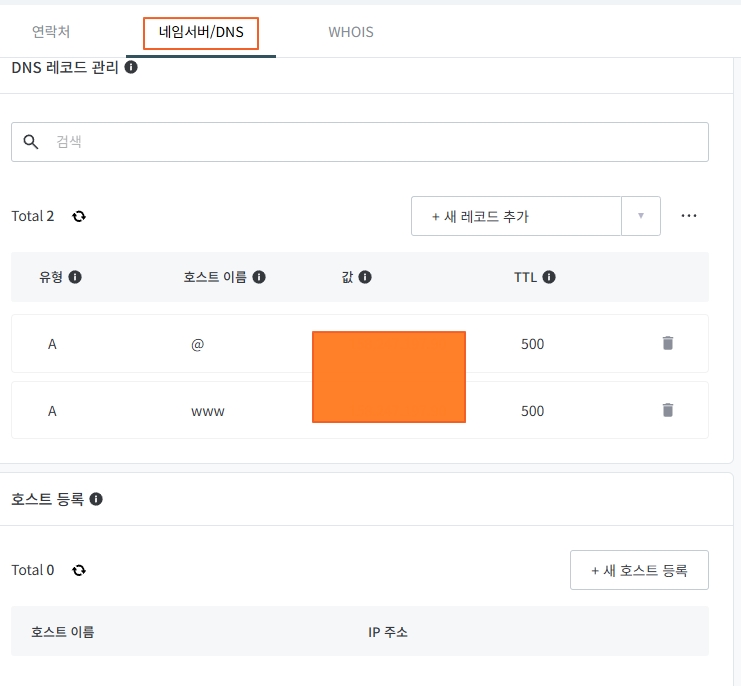Click the www host name cell

(x=208, y=412)
